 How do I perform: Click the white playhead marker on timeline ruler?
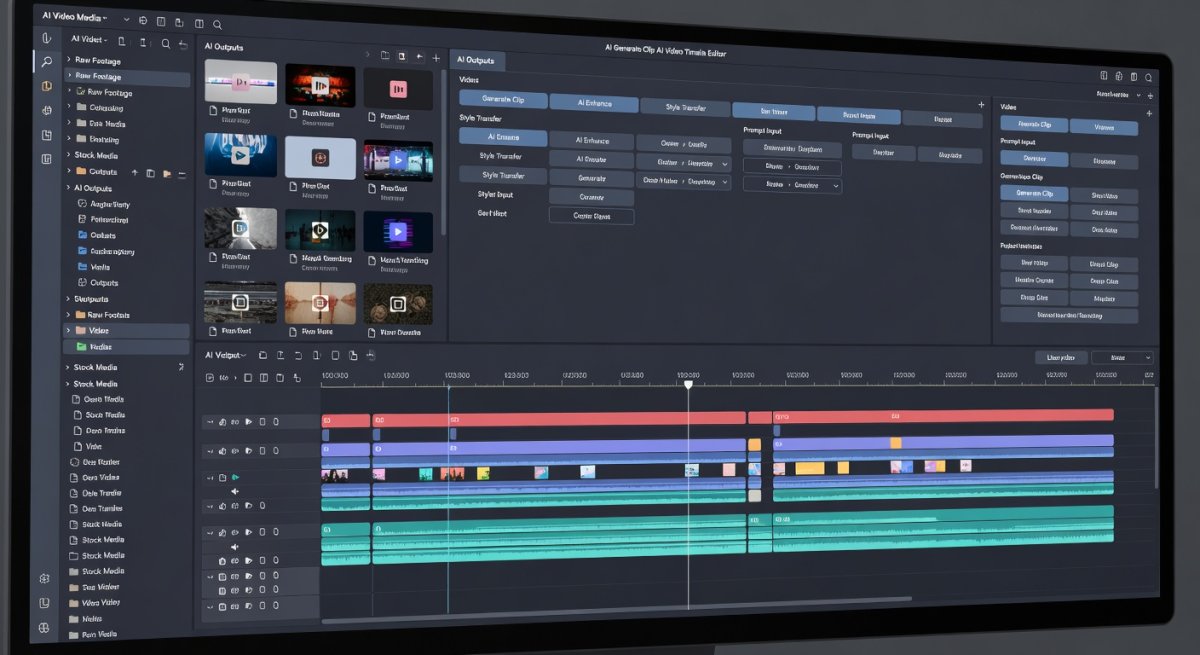(688, 384)
